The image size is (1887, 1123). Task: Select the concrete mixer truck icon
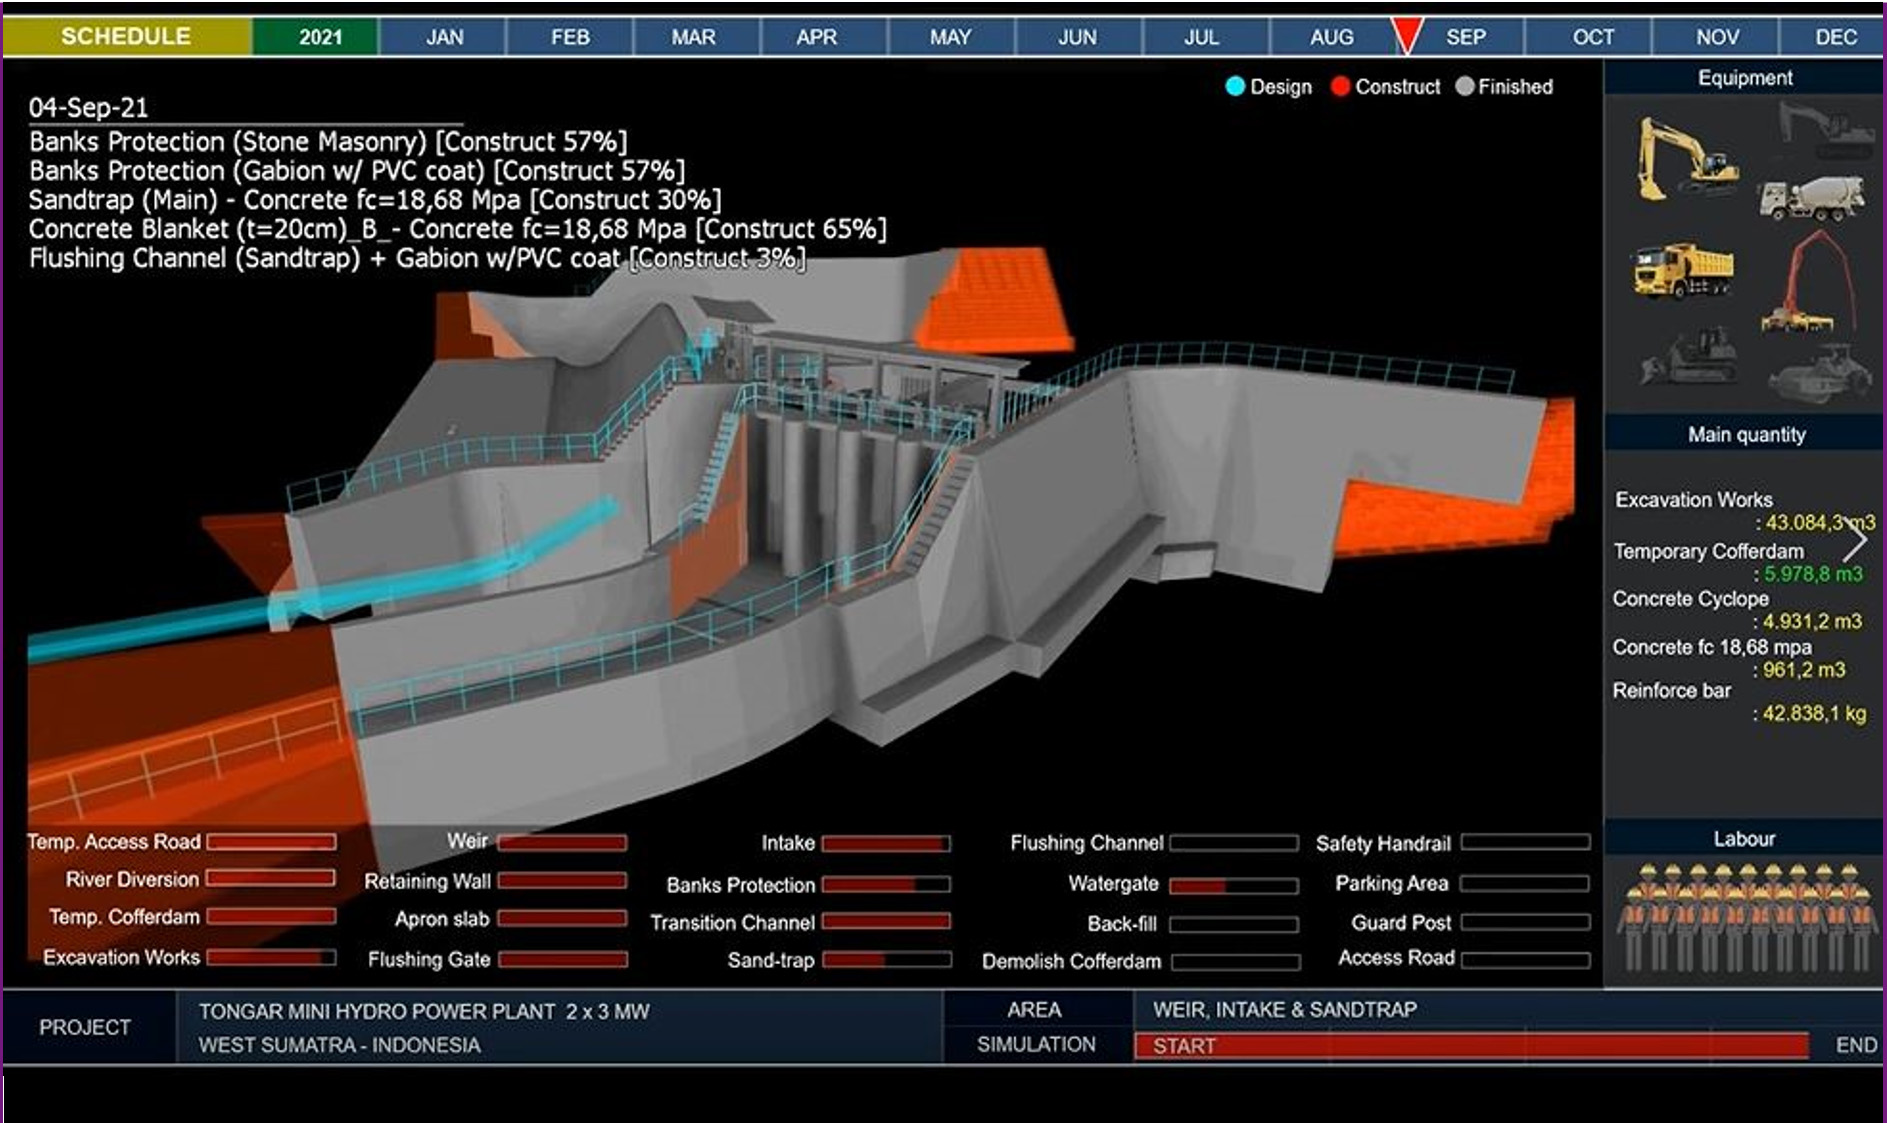point(1812,196)
